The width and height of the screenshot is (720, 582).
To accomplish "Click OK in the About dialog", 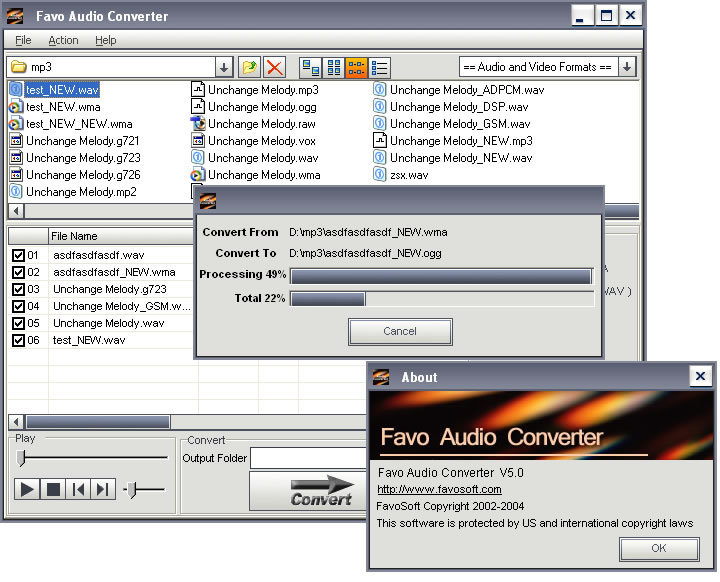I will [x=659, y=548].
